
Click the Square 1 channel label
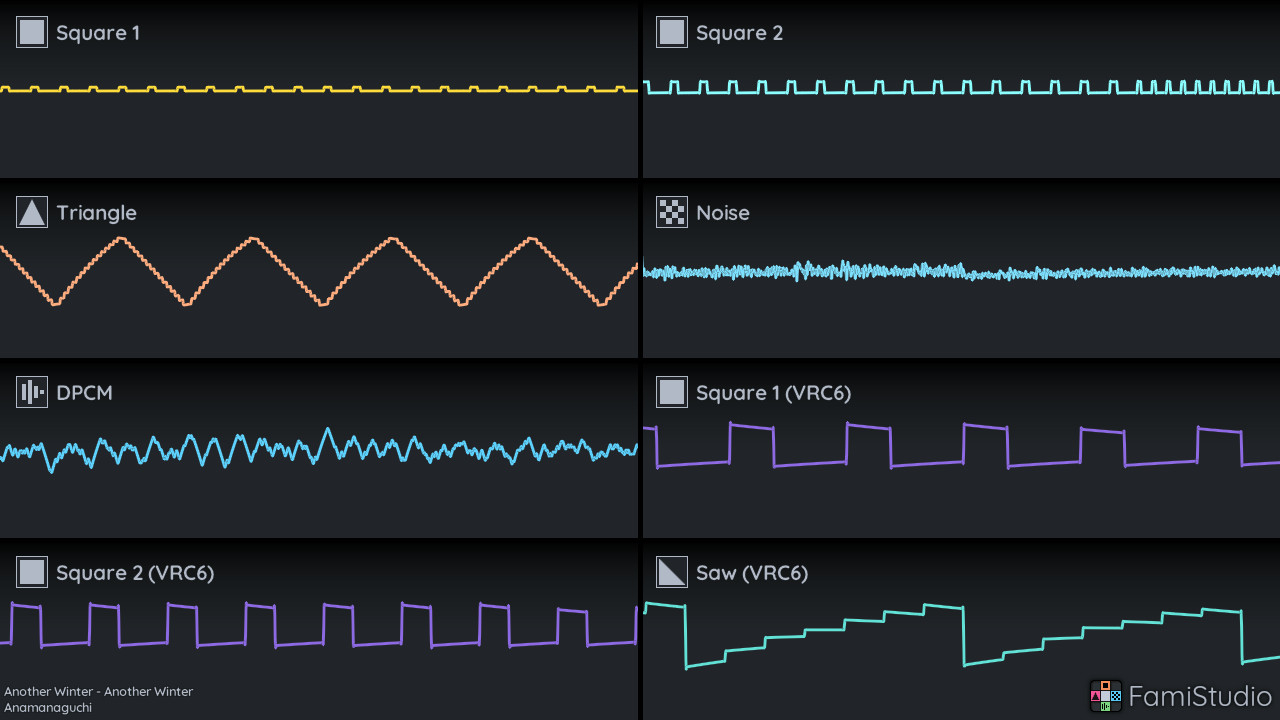[x=98, y=33]
